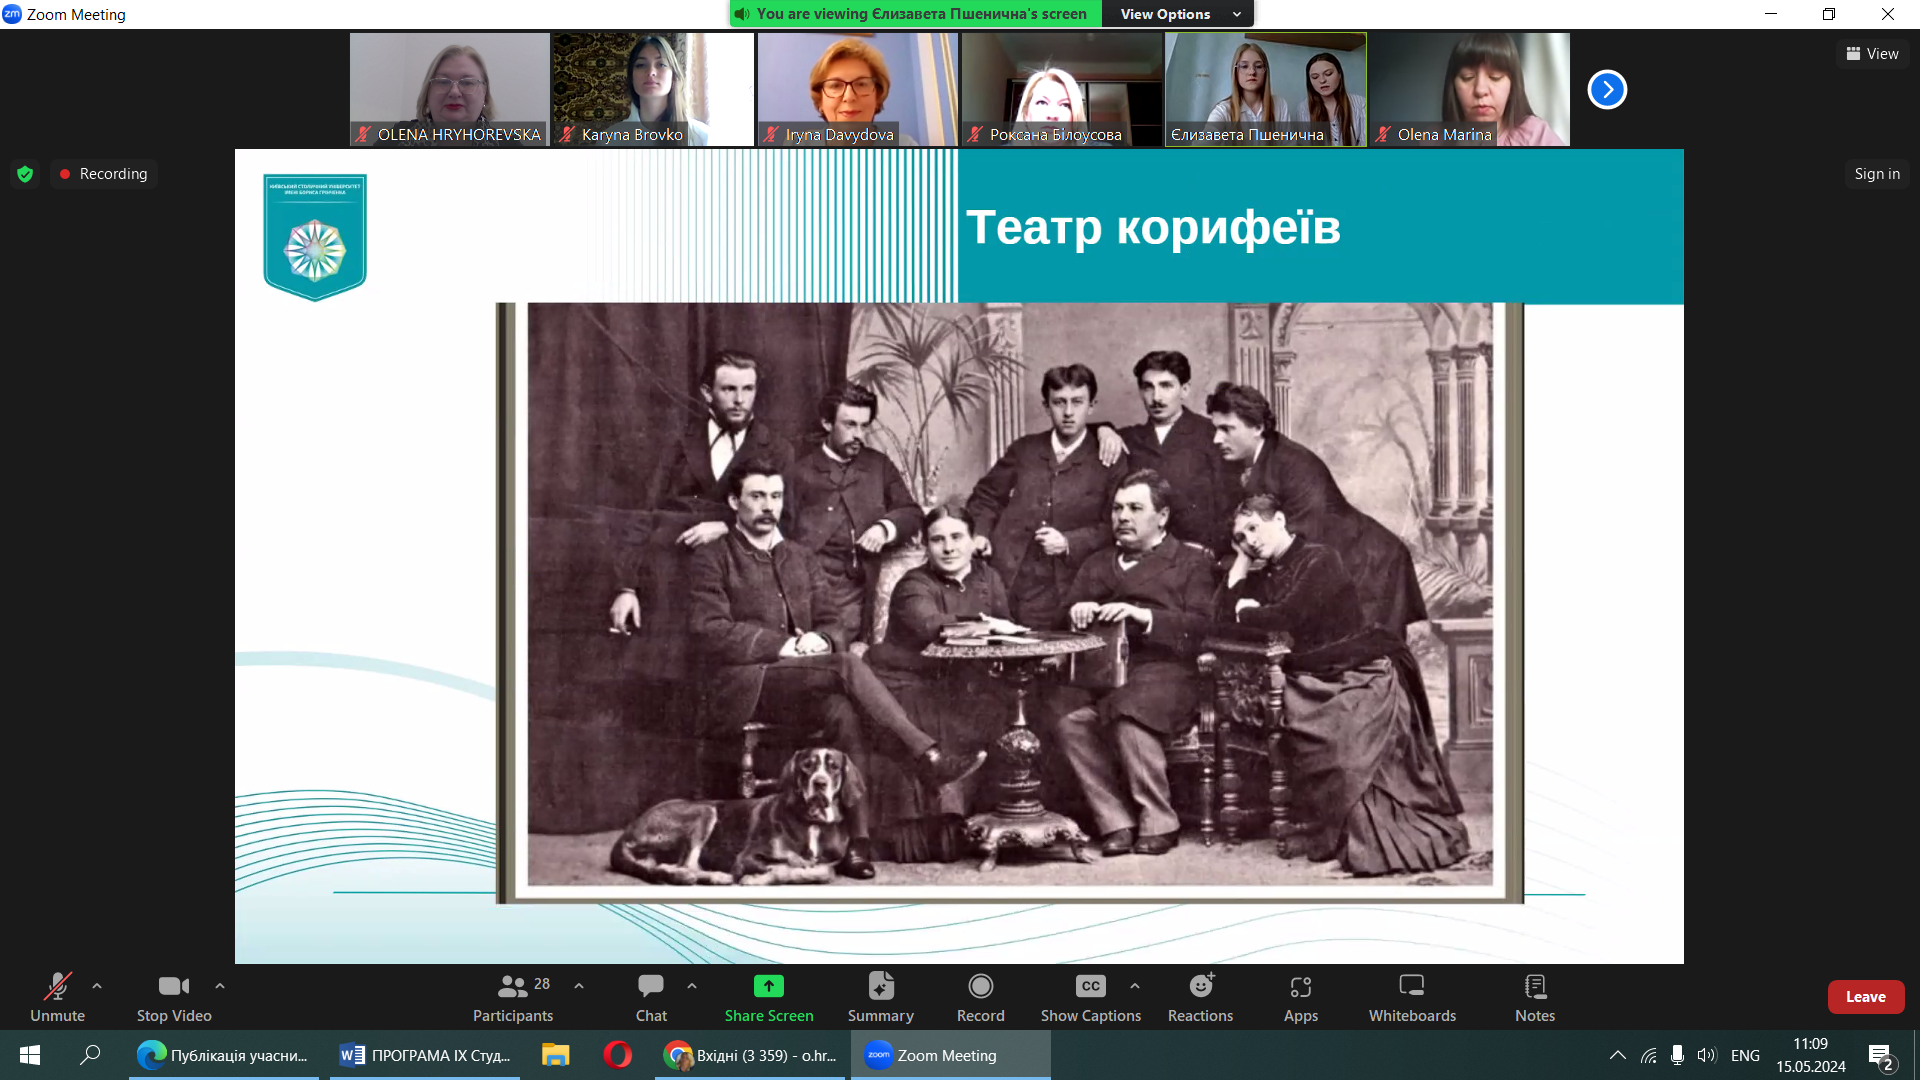The image size is (1920, 1080).
Task: Open the Participants panel icon
Action: tap(512, 987)
